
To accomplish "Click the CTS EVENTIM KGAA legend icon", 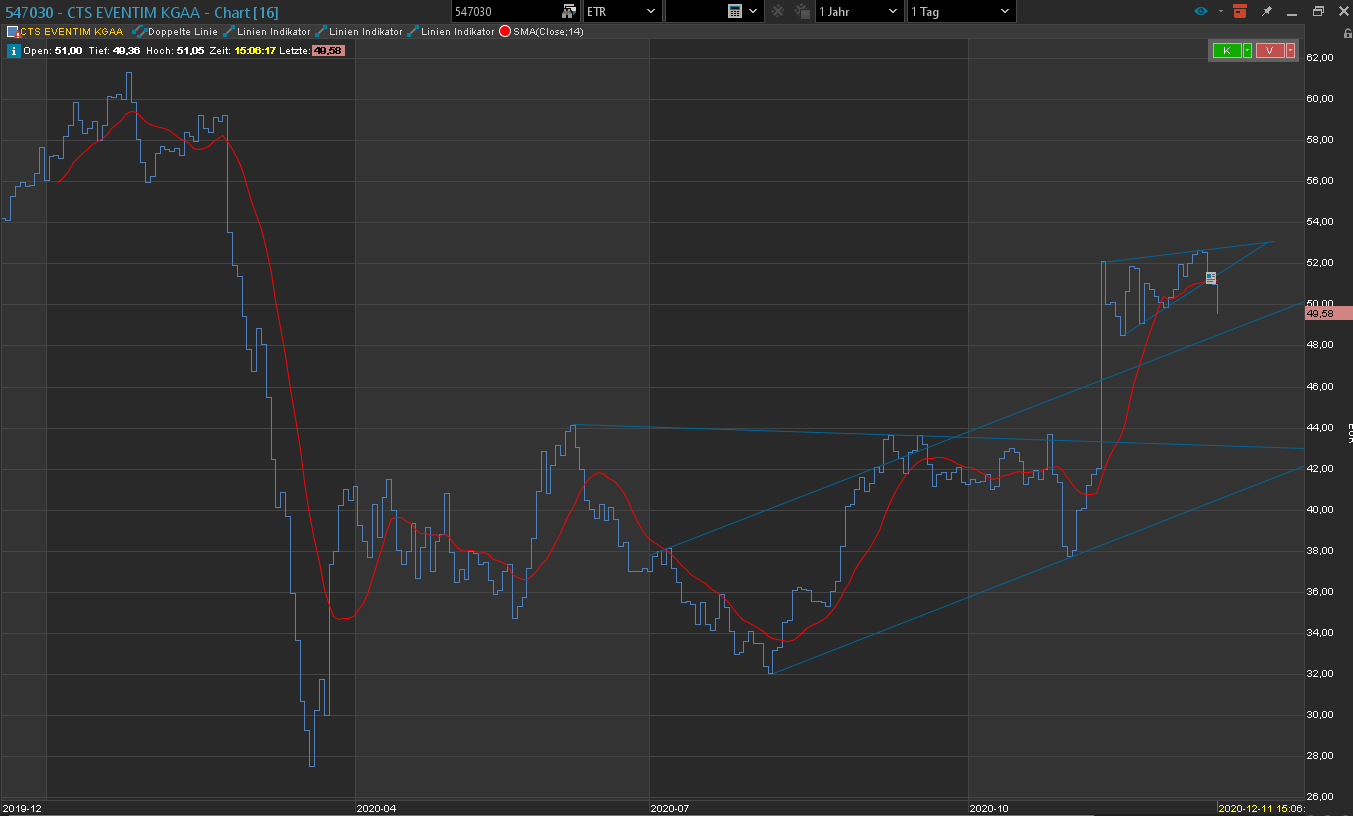I will [13, 32].
